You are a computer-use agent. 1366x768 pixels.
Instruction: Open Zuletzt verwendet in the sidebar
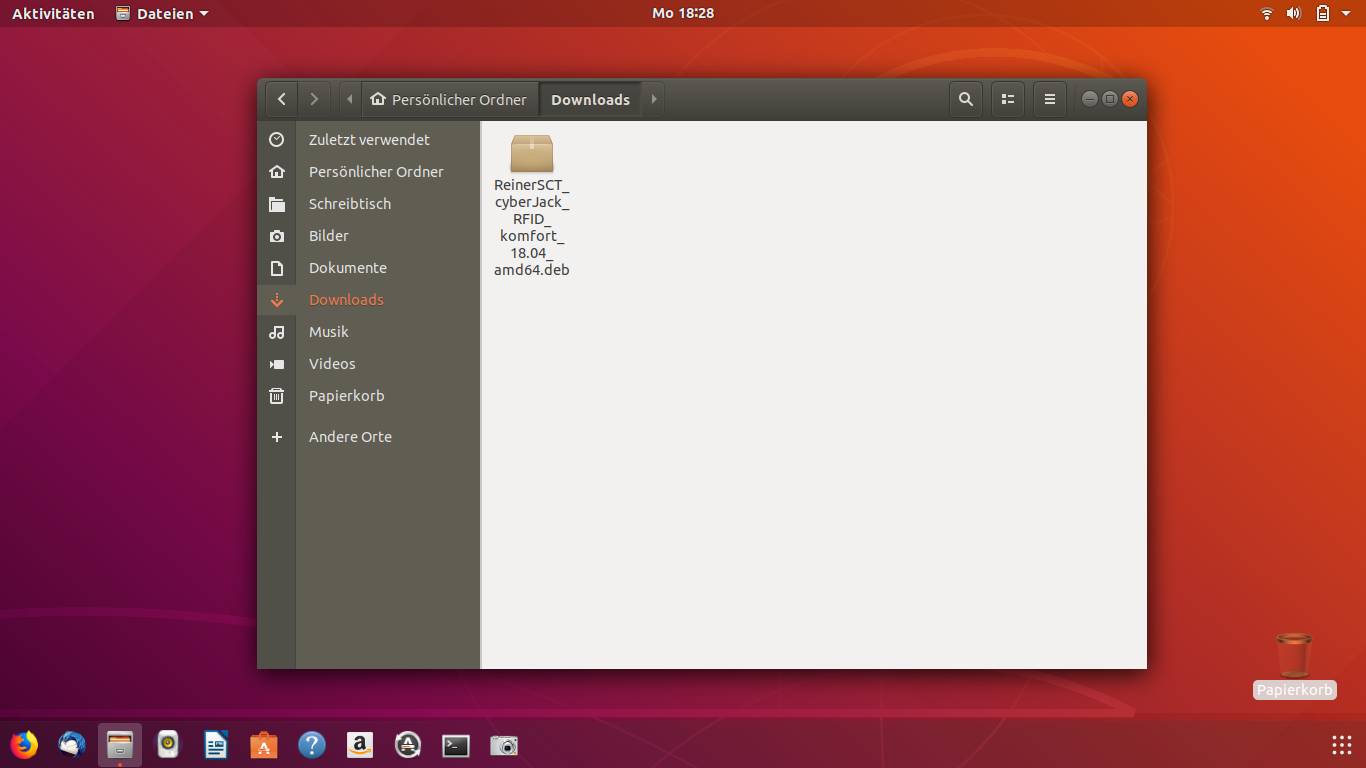tap(368, 140)
